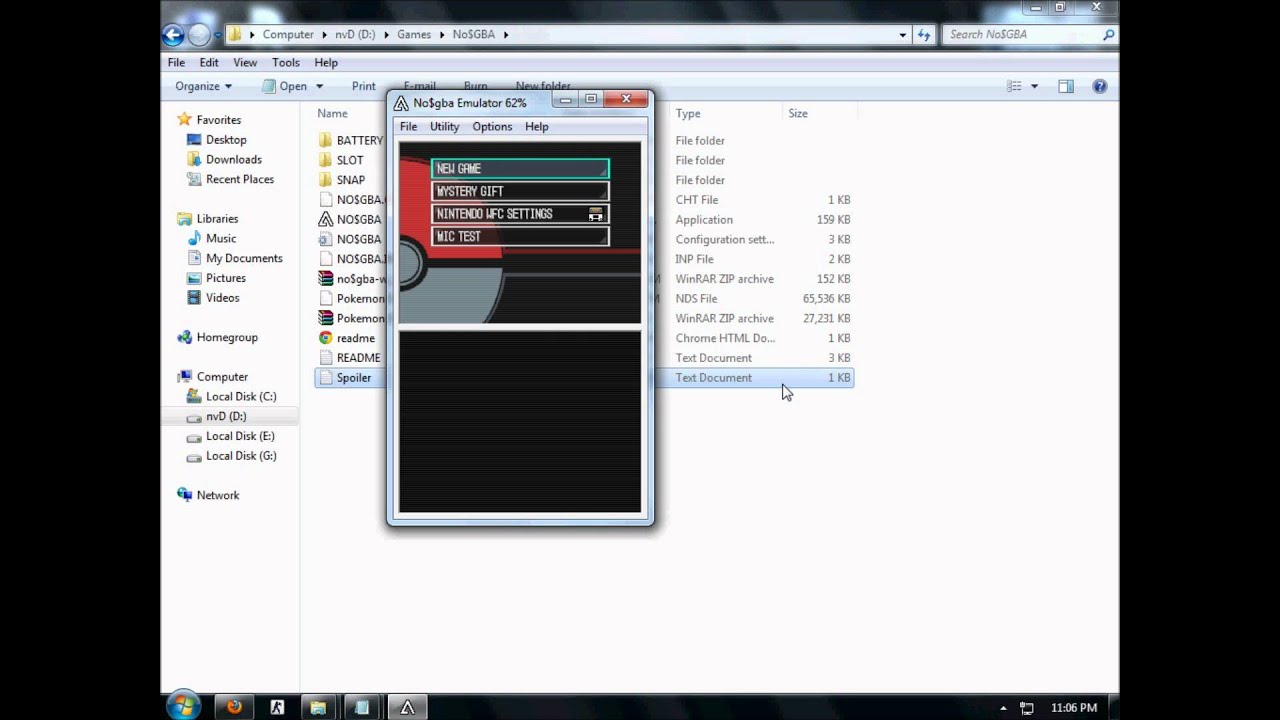This screenshot has width=1280, height=720.
Task: Open Videos library
Action: [x=222, y=298]
